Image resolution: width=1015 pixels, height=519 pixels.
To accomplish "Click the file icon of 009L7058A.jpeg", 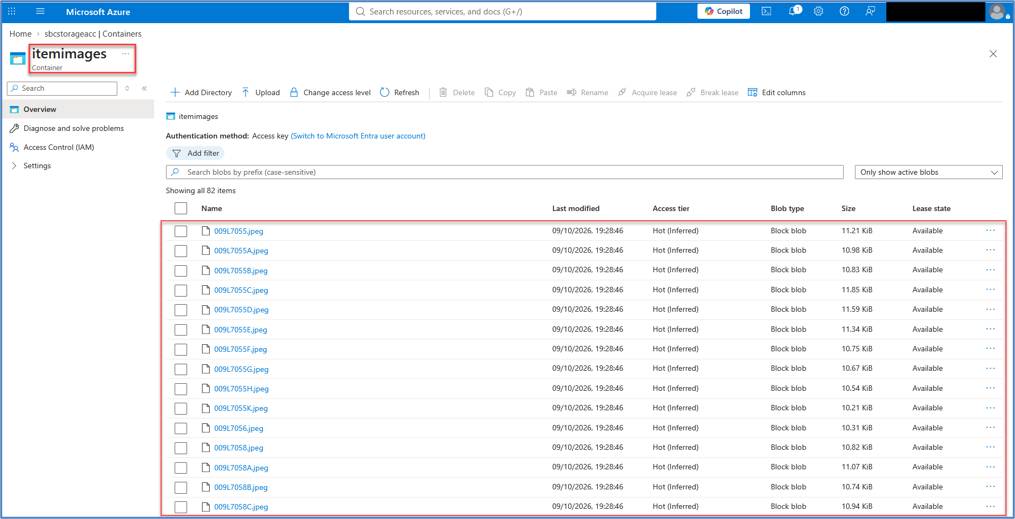I will (x=206, y=467).
